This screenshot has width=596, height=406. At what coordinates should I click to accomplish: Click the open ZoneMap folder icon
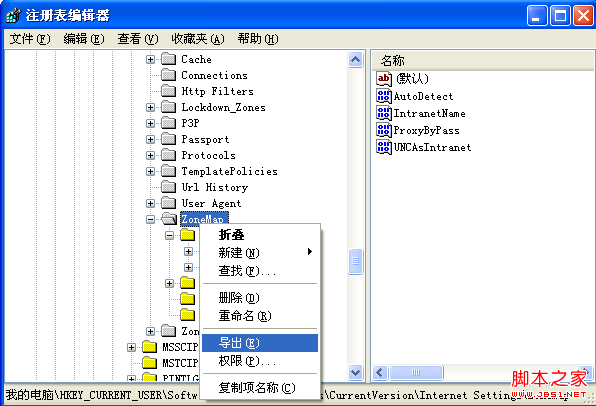[169, 219]
